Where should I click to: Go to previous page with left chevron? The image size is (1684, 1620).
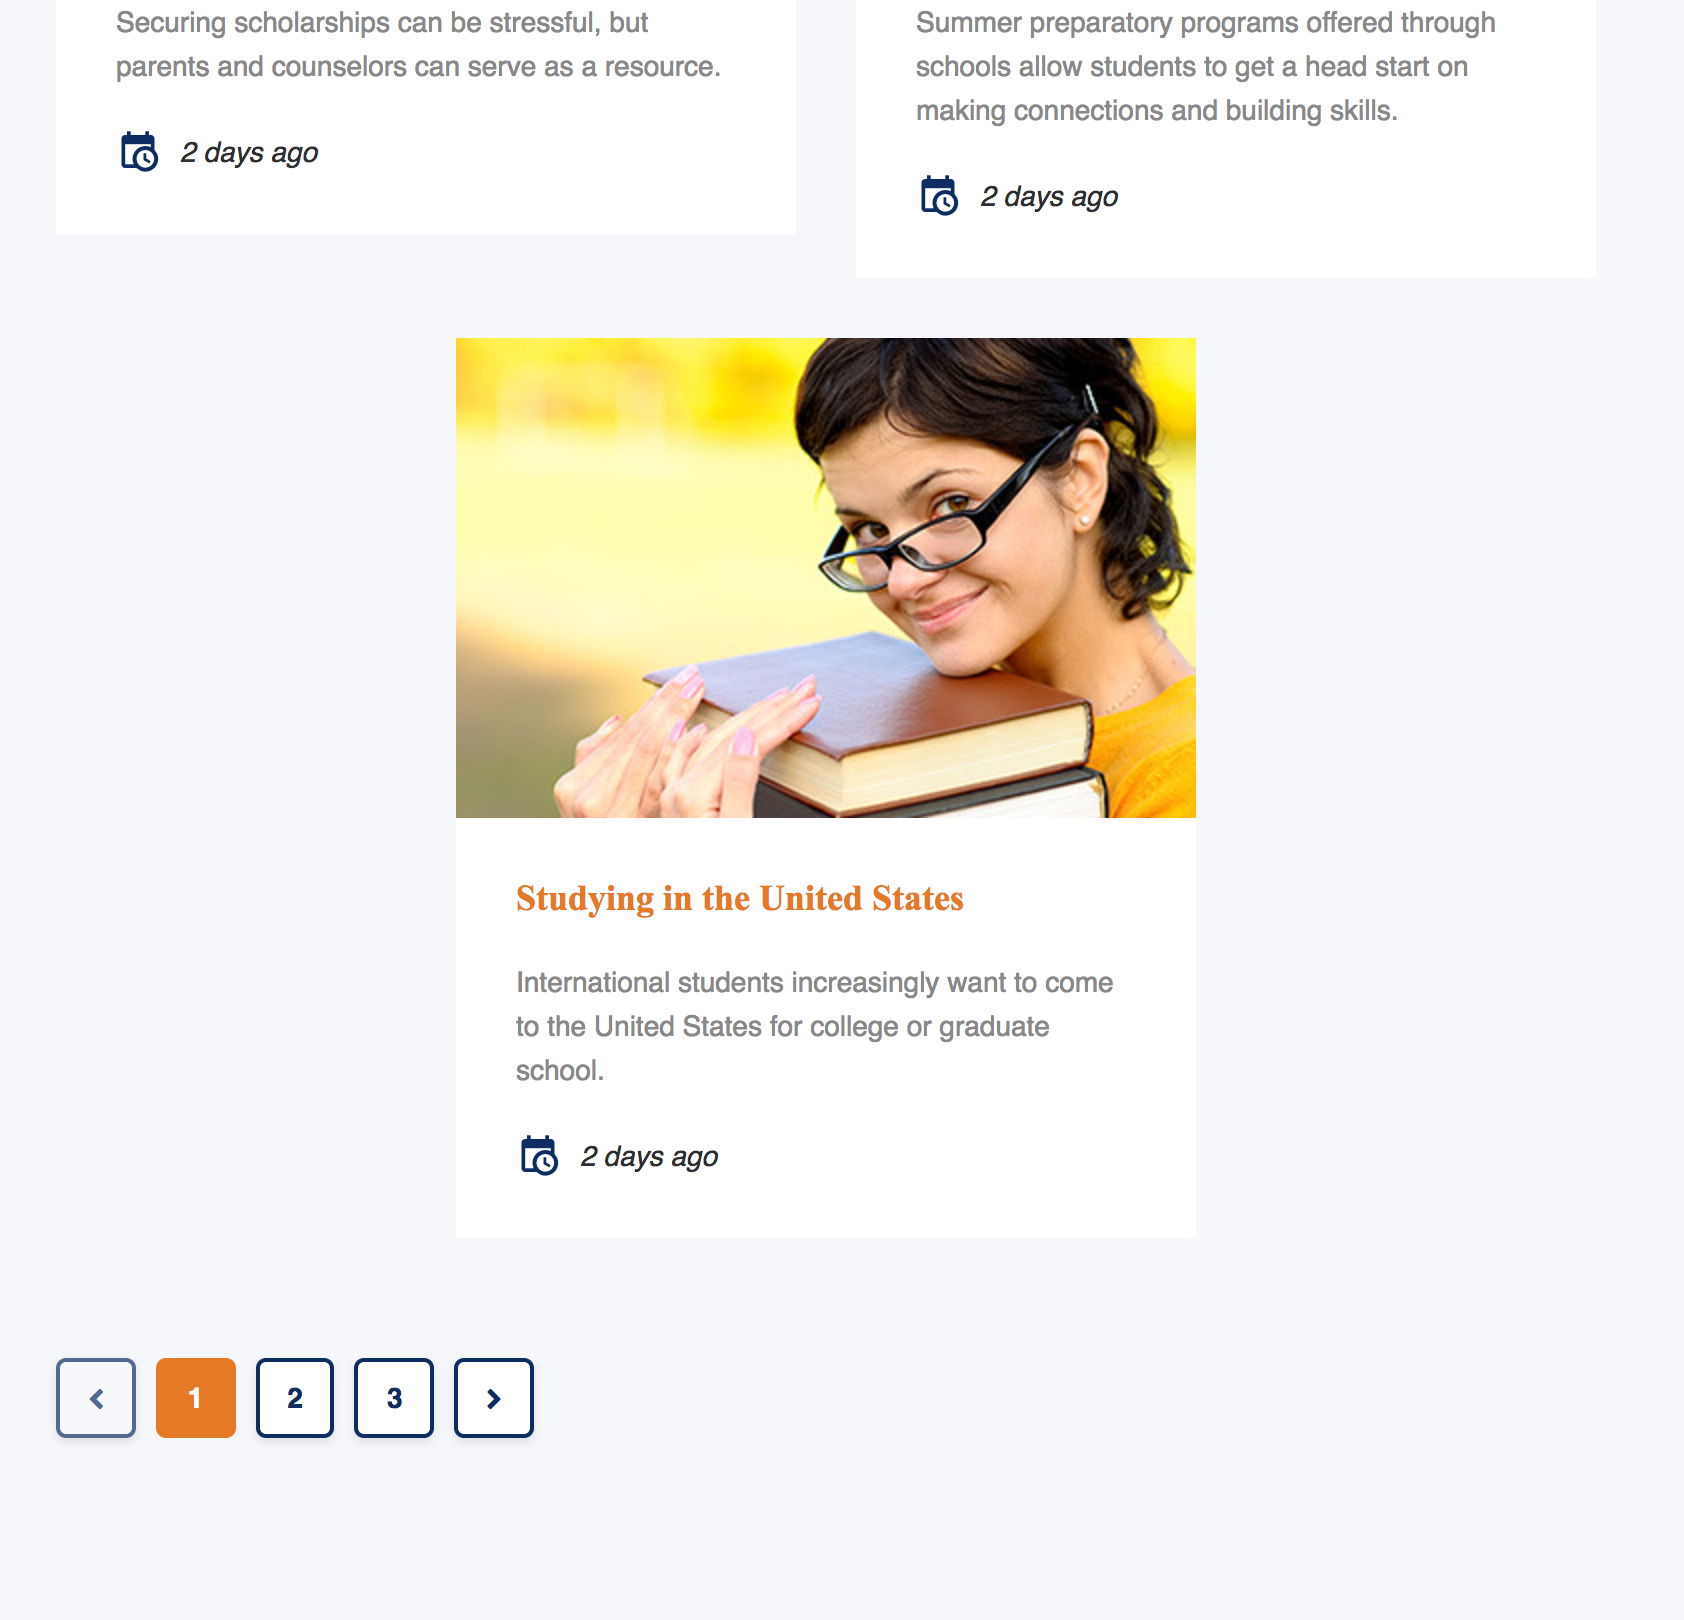tap(96, 1398)
